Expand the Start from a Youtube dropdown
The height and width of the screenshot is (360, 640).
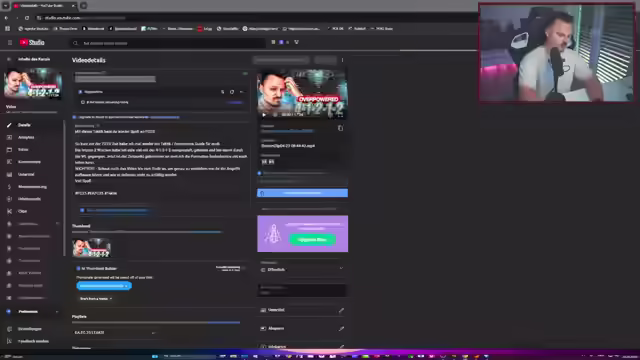point(96,299)
